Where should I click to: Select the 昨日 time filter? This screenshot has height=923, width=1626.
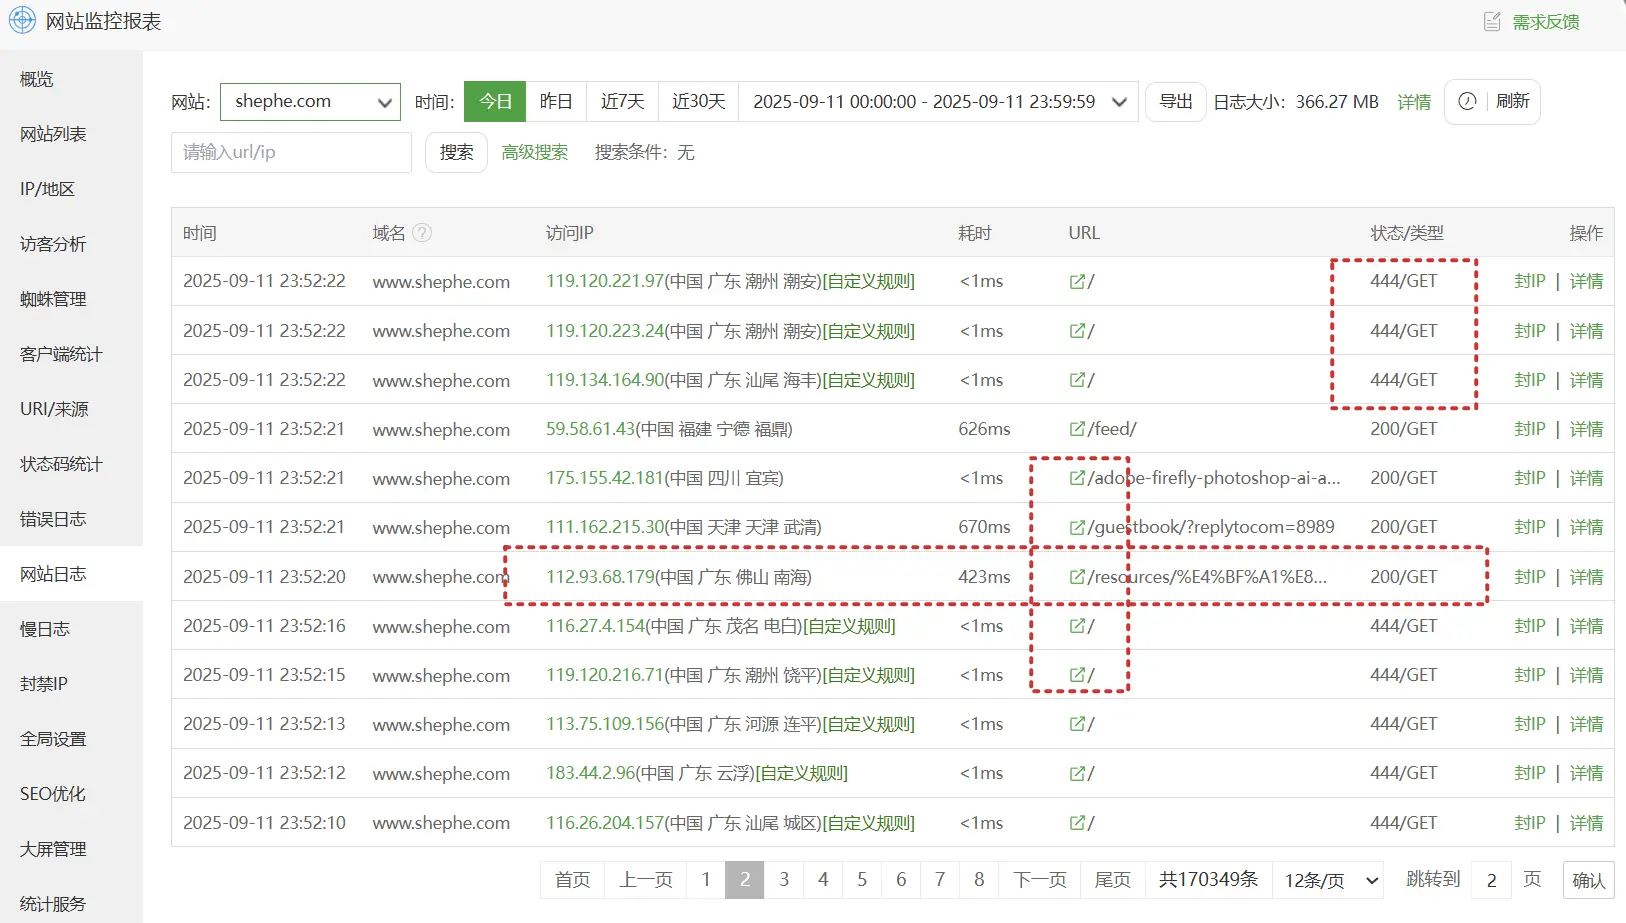pyautogui.click(x=556, y=102)
